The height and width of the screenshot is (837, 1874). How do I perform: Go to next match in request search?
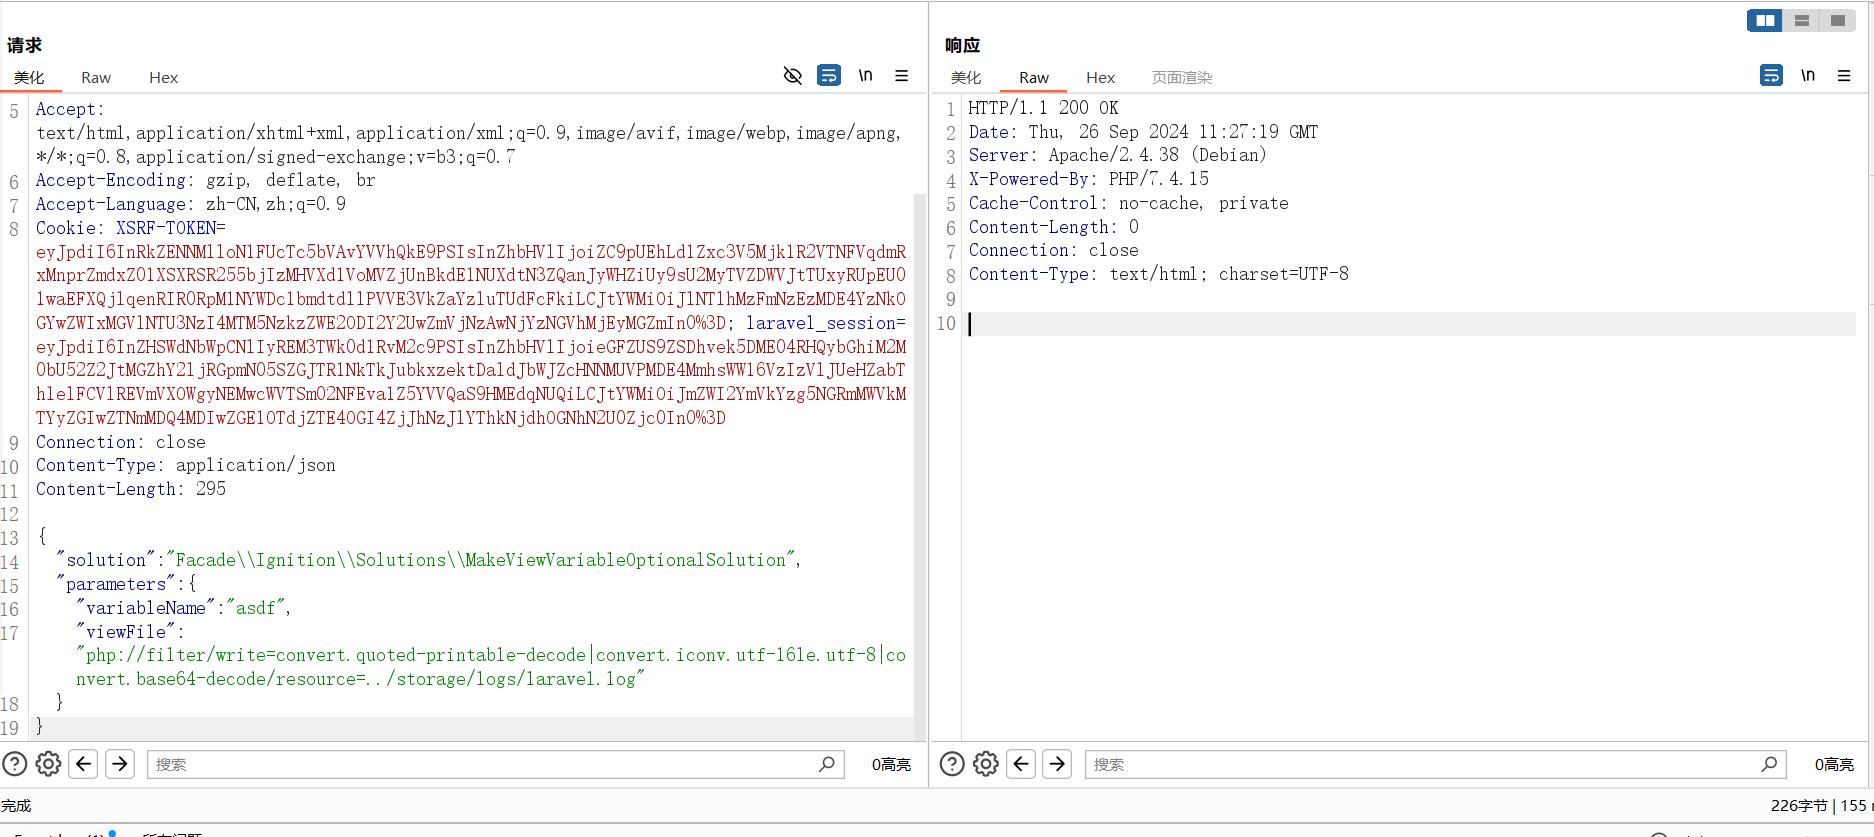tap(120, 764)
